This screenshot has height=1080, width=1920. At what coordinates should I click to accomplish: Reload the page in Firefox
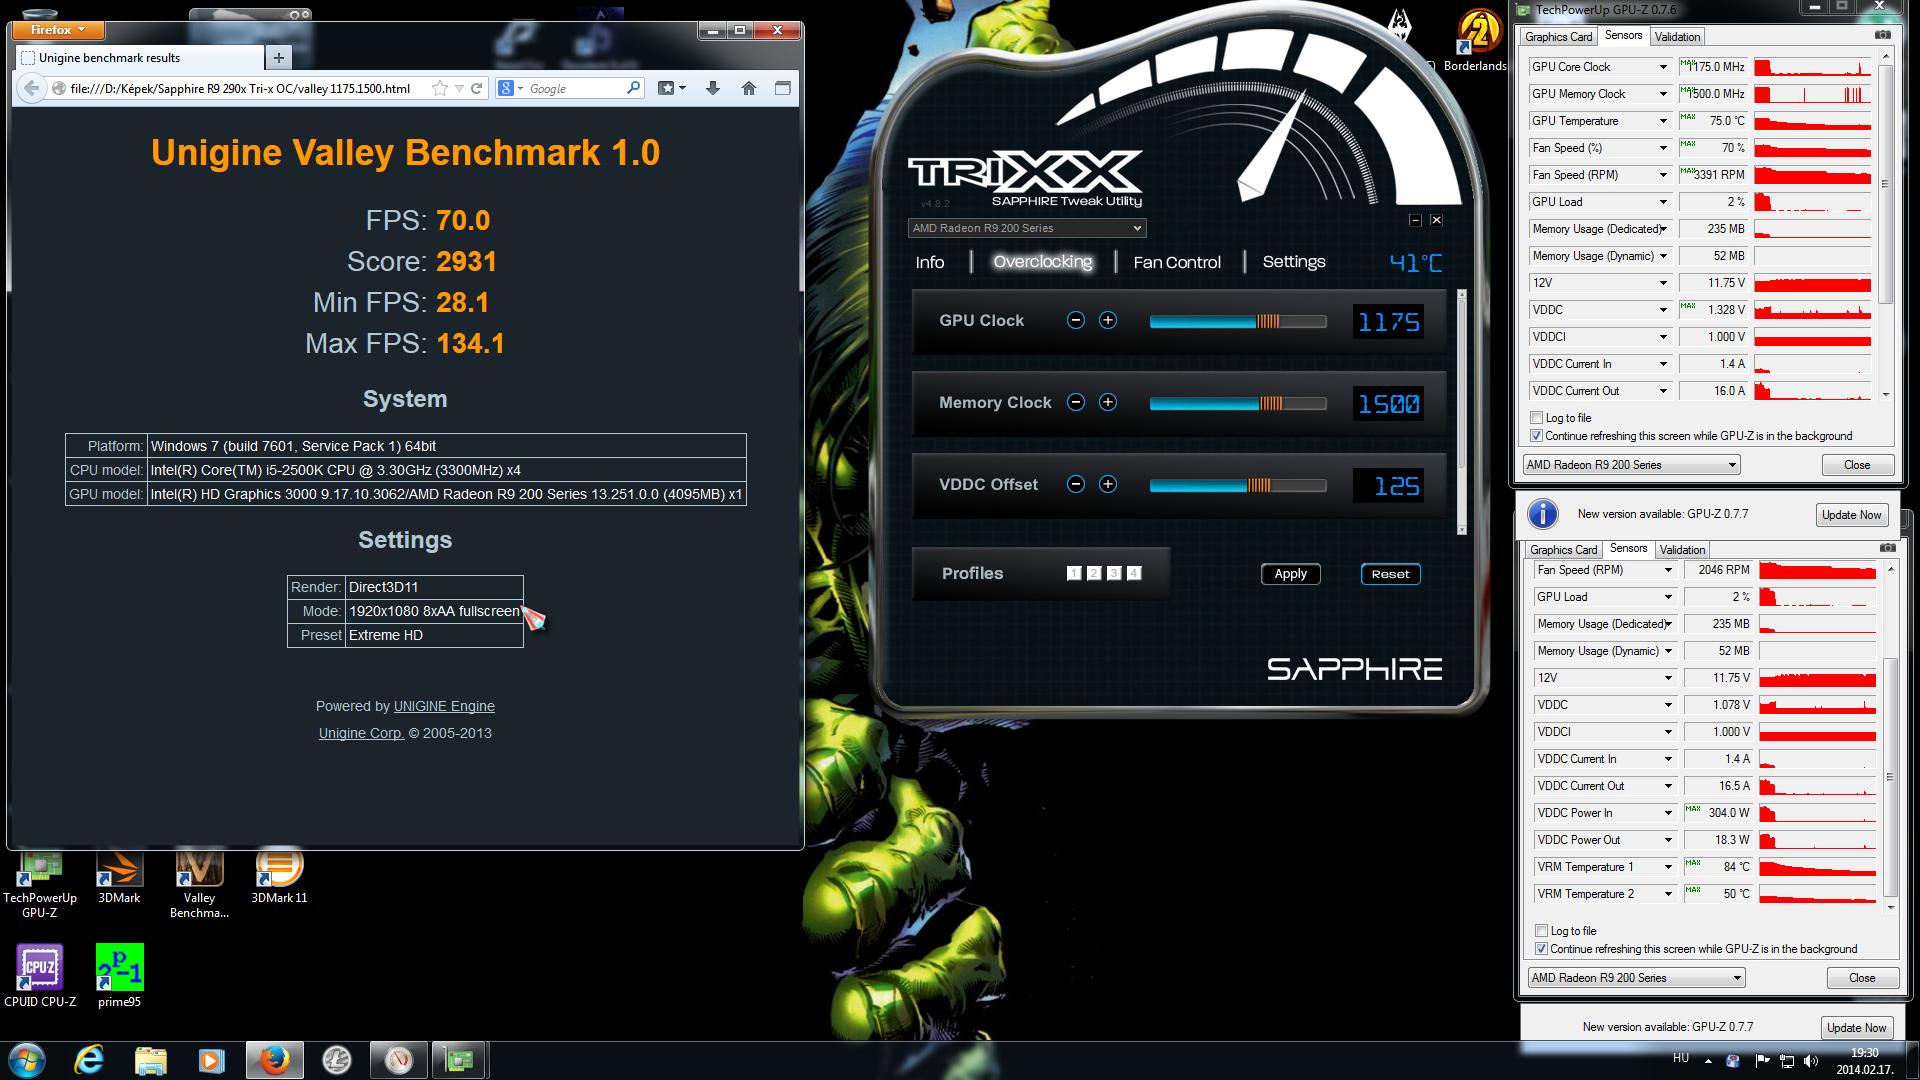coord(477,88)
